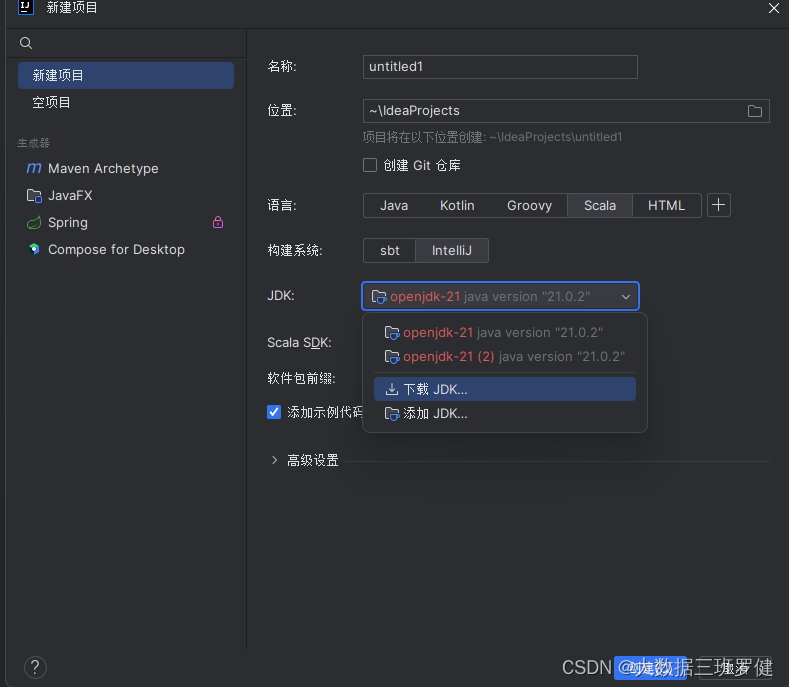Viewport: 789px width, 687px height.
Task: Click the search icon in the left panel
Action: pyautogui.click(x=26, y=43)
